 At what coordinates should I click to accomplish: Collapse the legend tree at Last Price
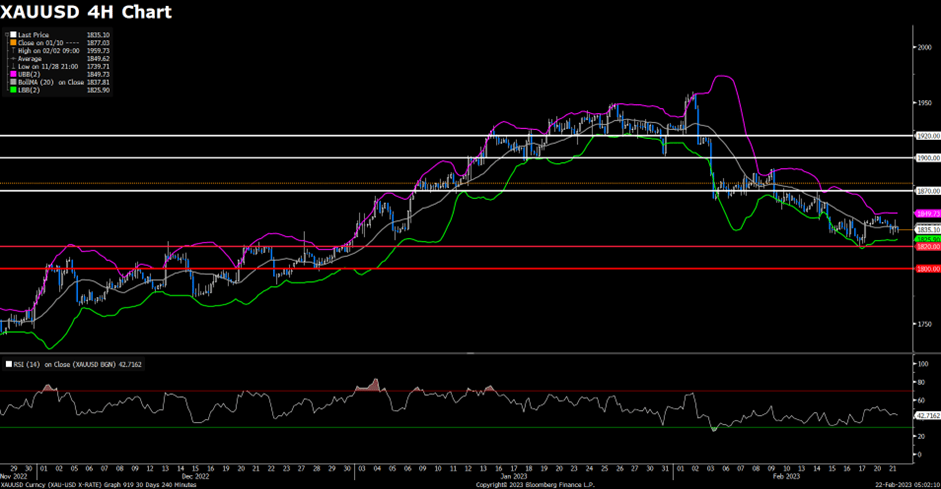tap(4, 34)
